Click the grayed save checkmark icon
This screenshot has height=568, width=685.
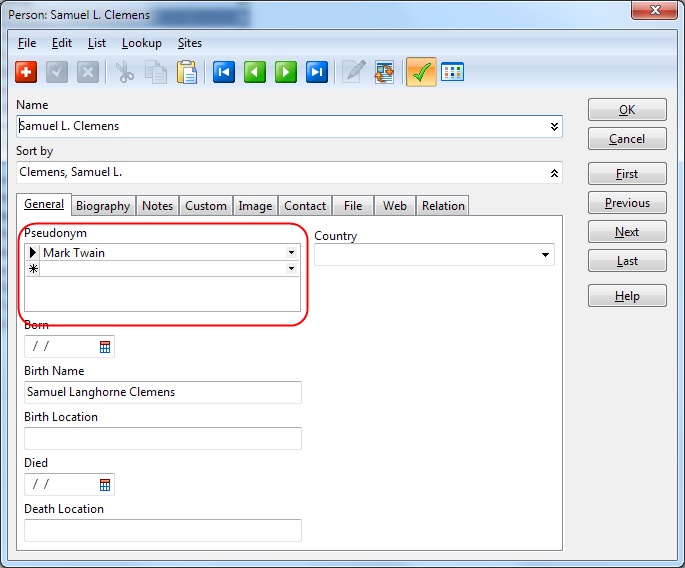click(x=57, y=72)
